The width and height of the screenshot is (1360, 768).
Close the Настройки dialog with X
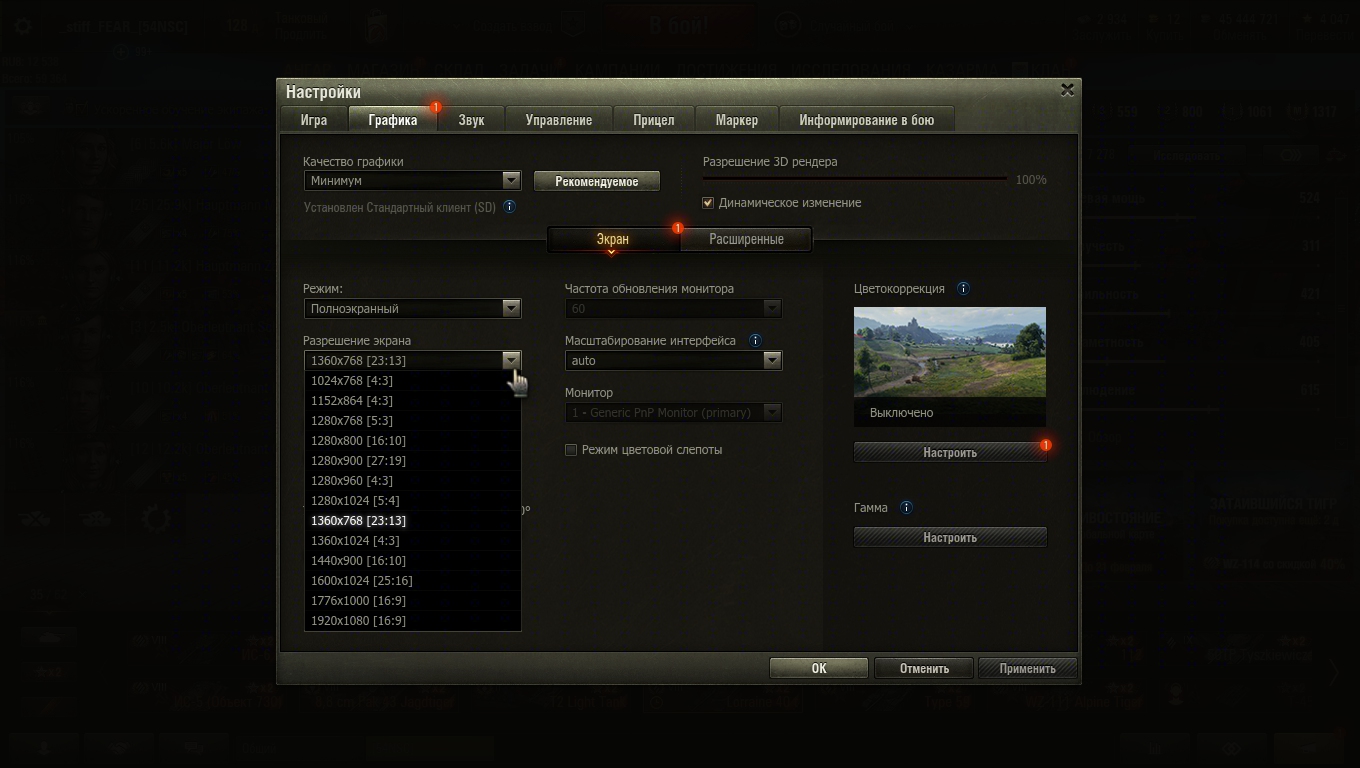1067,90
